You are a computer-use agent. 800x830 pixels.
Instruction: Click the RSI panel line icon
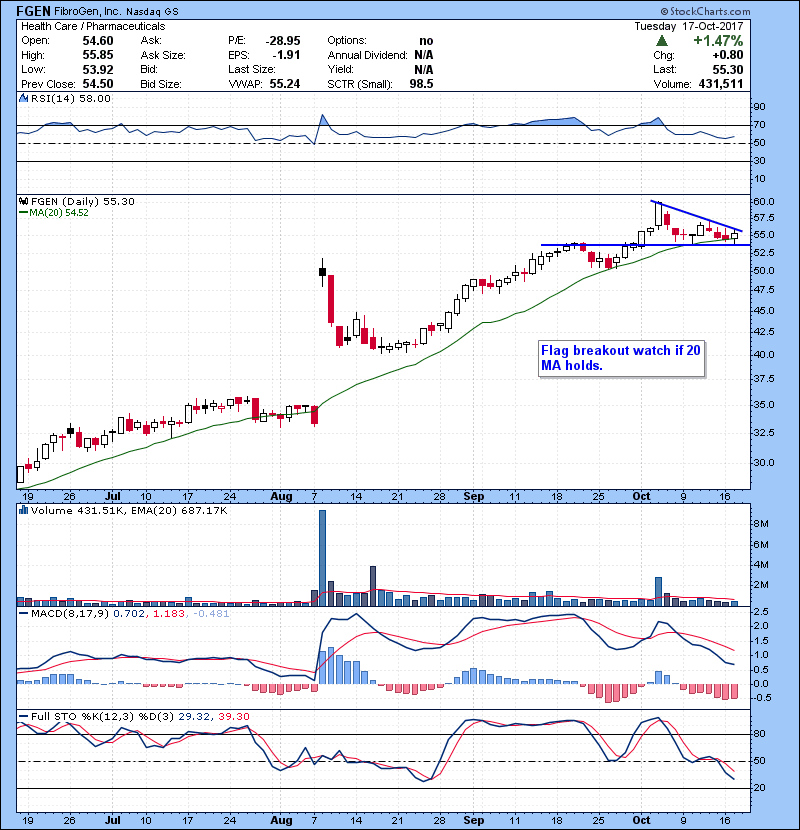tap(23, 98)
